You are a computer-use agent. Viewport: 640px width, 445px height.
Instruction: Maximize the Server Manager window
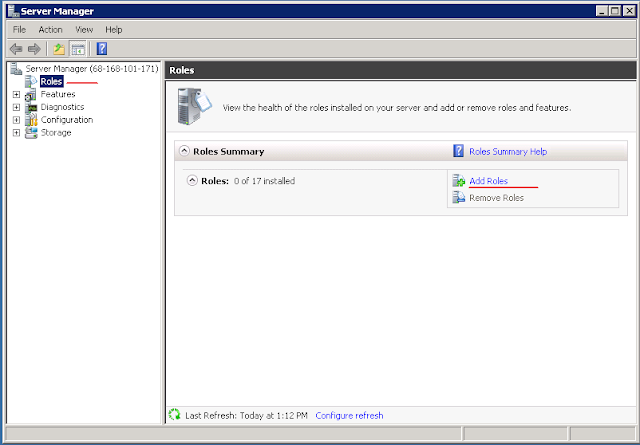point(615,11)
